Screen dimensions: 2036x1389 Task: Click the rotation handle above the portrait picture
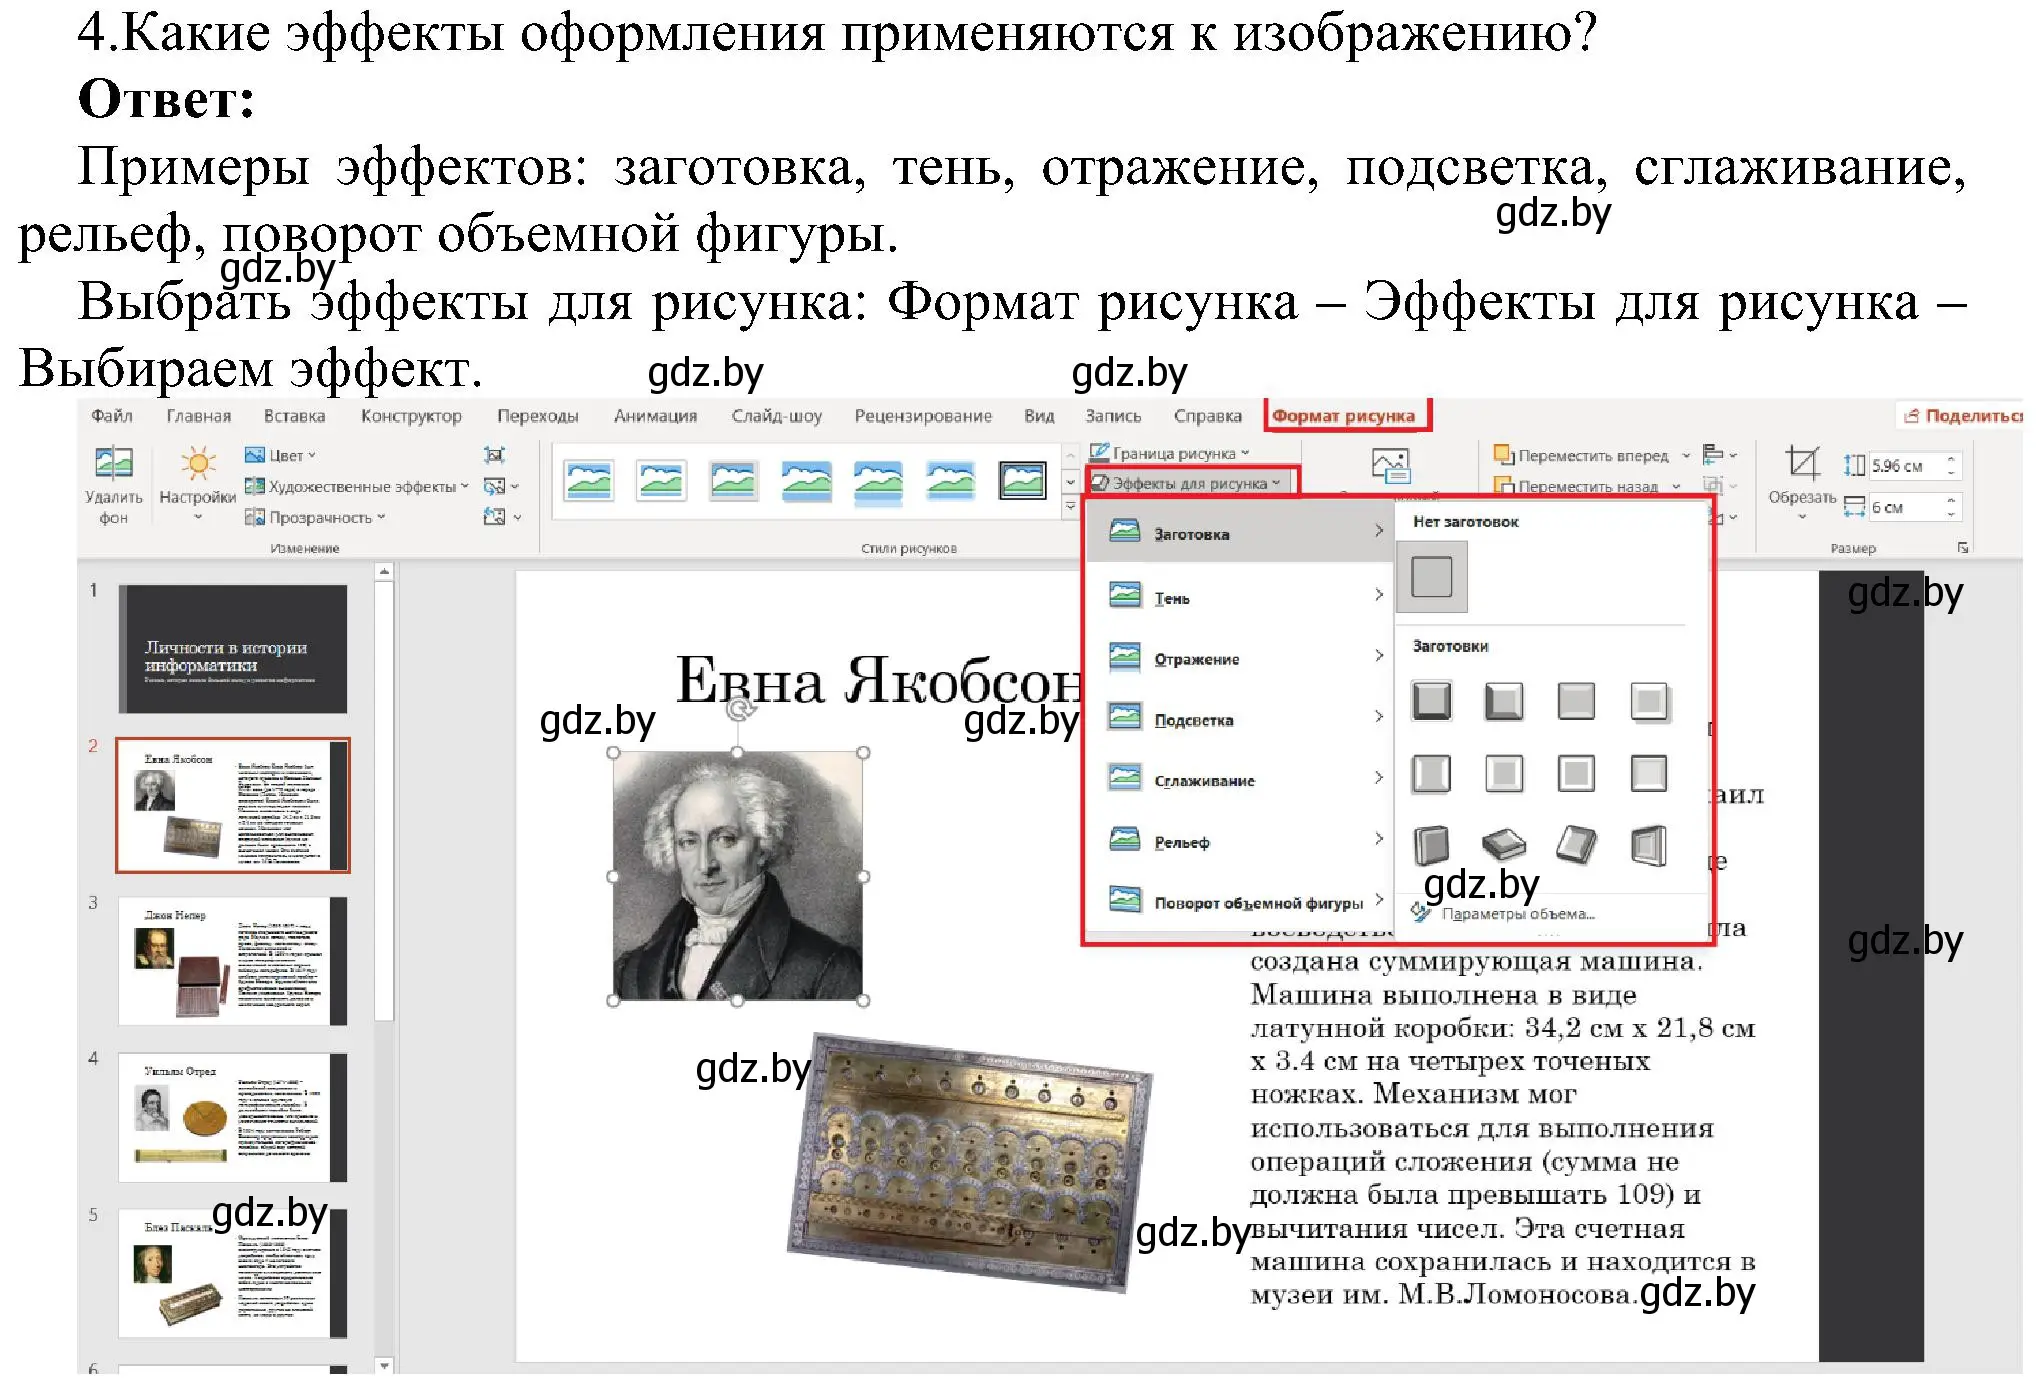pos(739,709)
